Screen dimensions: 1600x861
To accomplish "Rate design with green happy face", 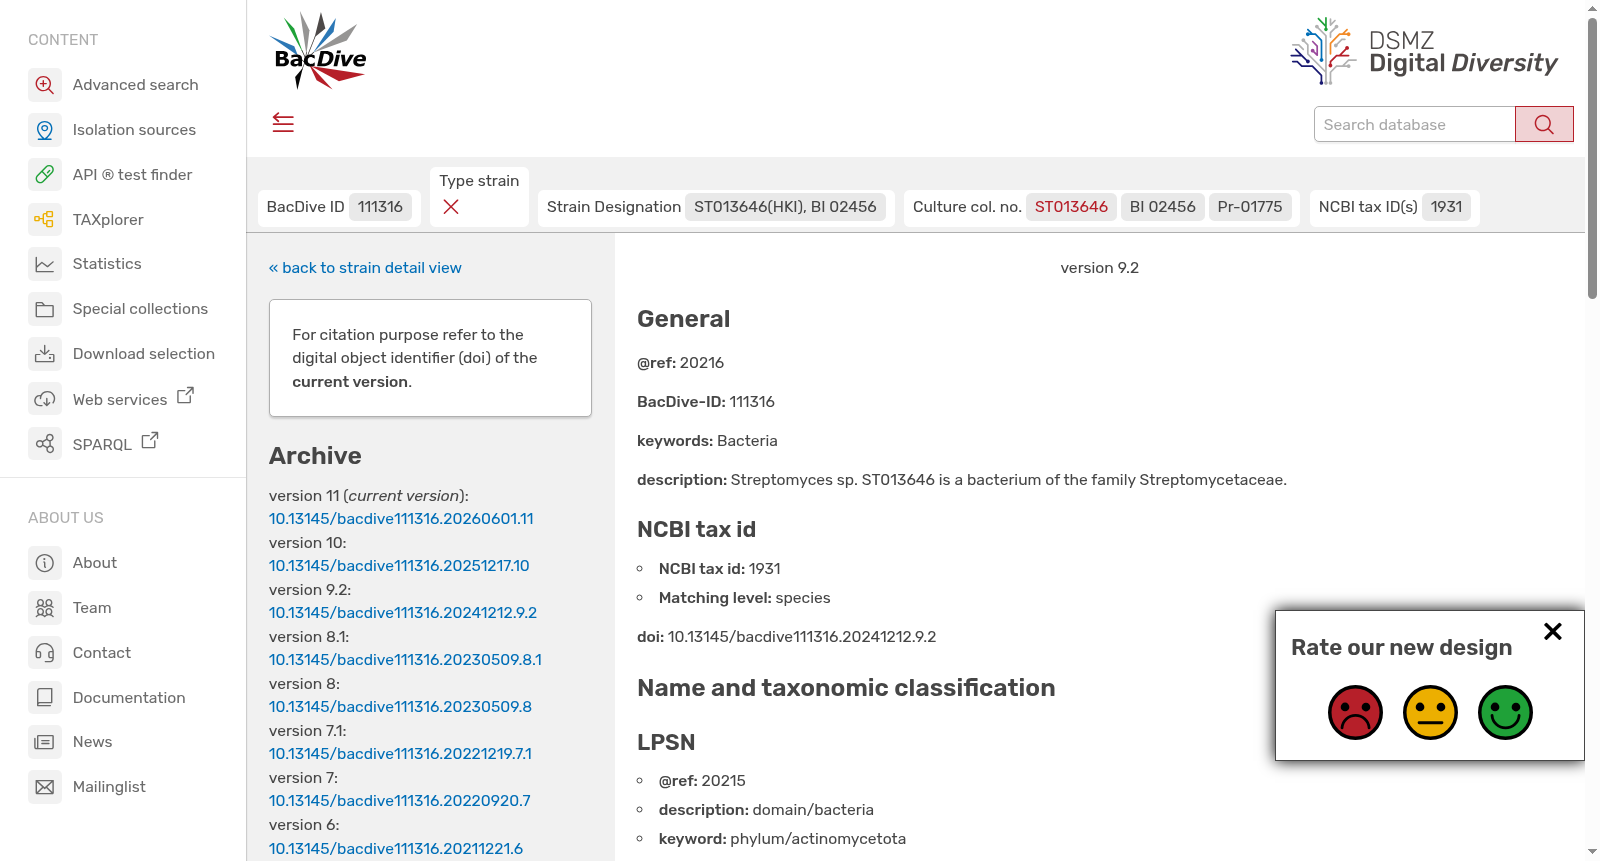I will pos(1505,712).
